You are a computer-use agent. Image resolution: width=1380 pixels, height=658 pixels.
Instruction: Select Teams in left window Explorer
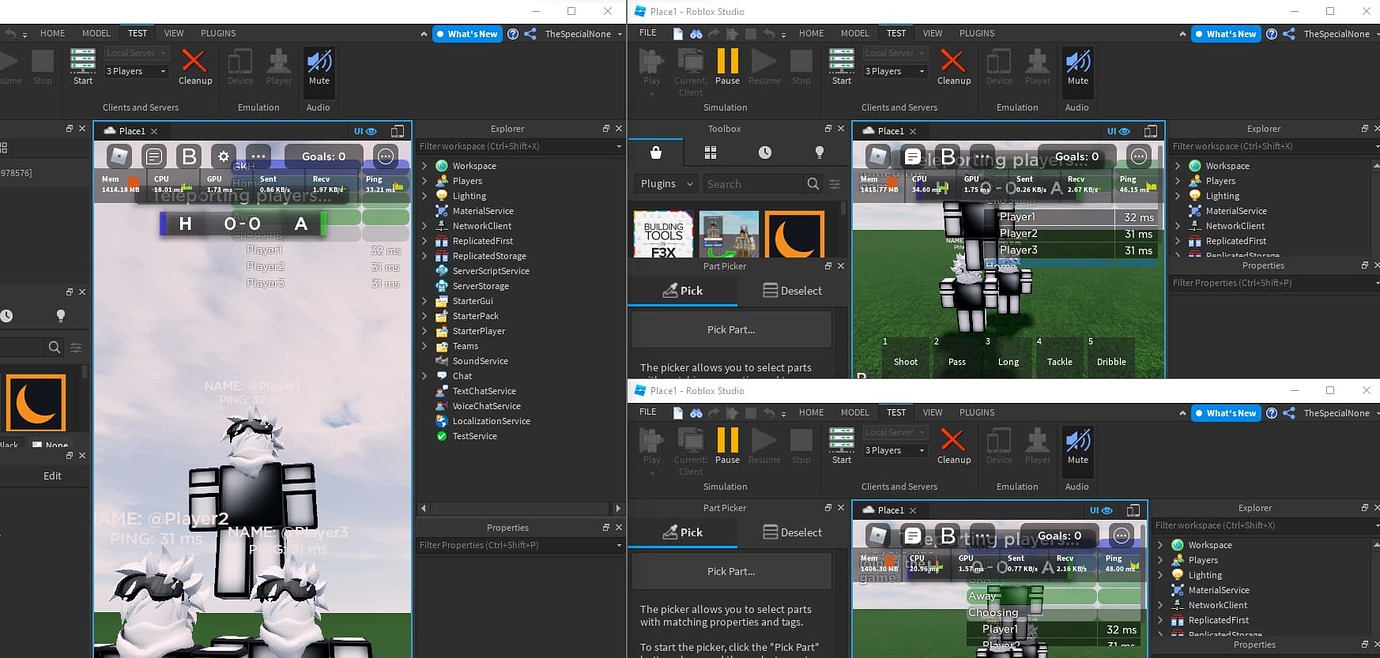tap(465, 346)
